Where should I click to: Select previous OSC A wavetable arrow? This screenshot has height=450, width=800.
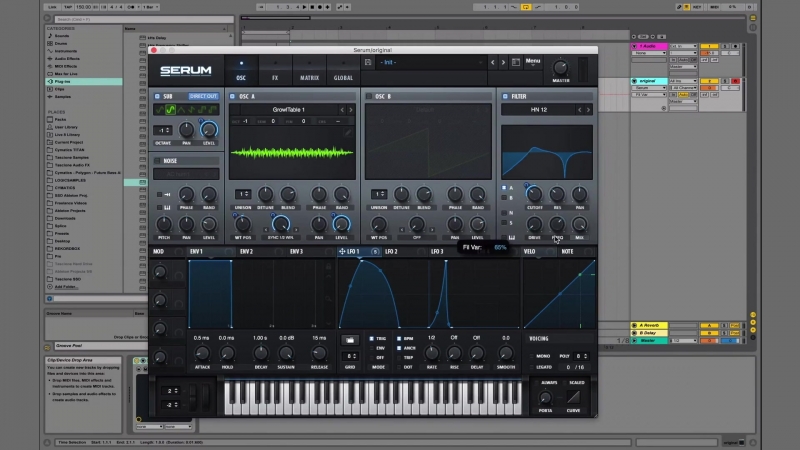click(342, 110)
